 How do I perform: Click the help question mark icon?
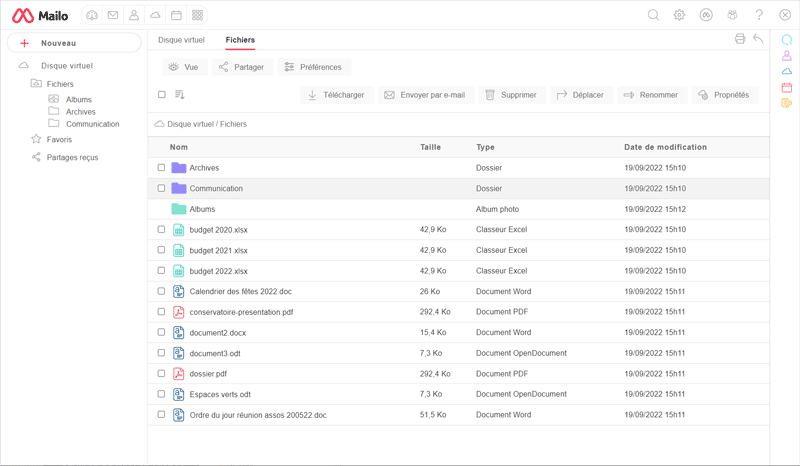click(x=759, y=15)
